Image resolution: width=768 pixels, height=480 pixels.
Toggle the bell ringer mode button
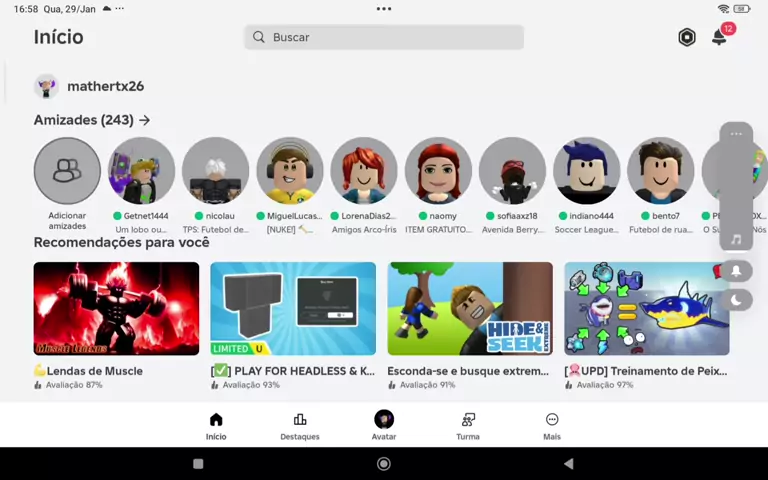[x=736, y=271]
